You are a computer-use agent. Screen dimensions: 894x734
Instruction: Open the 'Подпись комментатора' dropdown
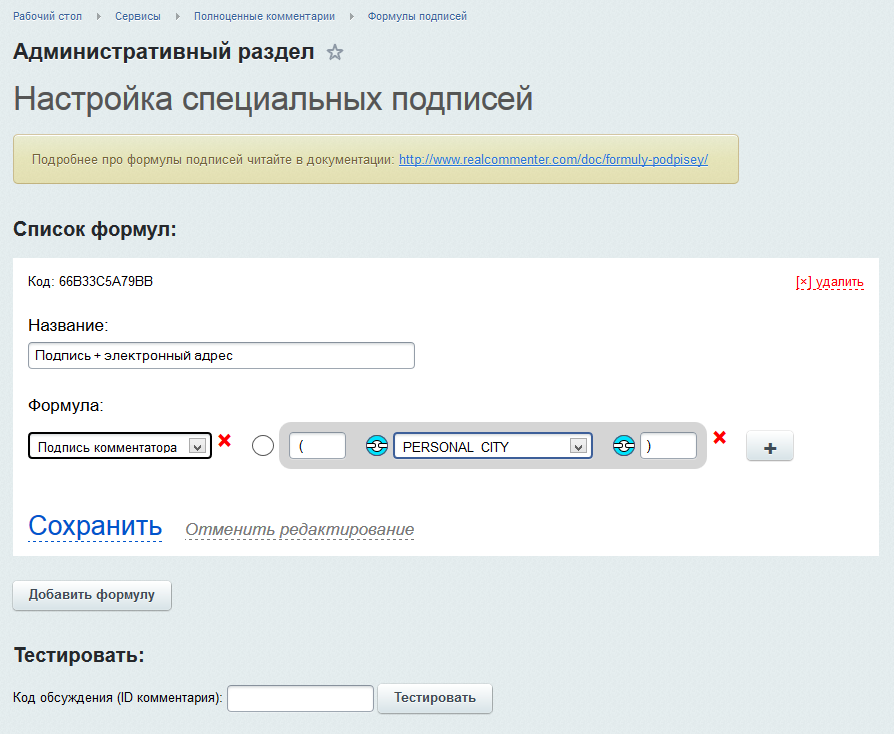[119, 446]
